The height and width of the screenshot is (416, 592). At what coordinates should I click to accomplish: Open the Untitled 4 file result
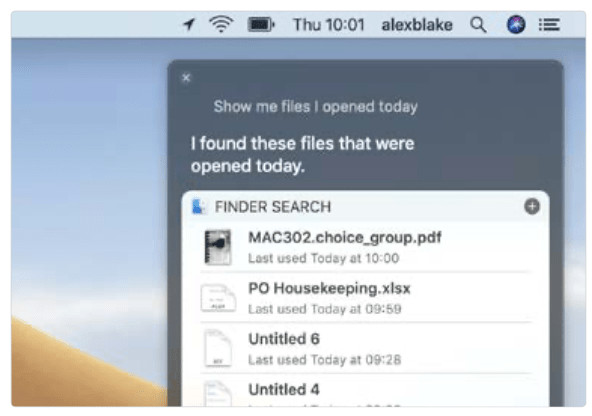pyautogui.click(x=365, y=391)
